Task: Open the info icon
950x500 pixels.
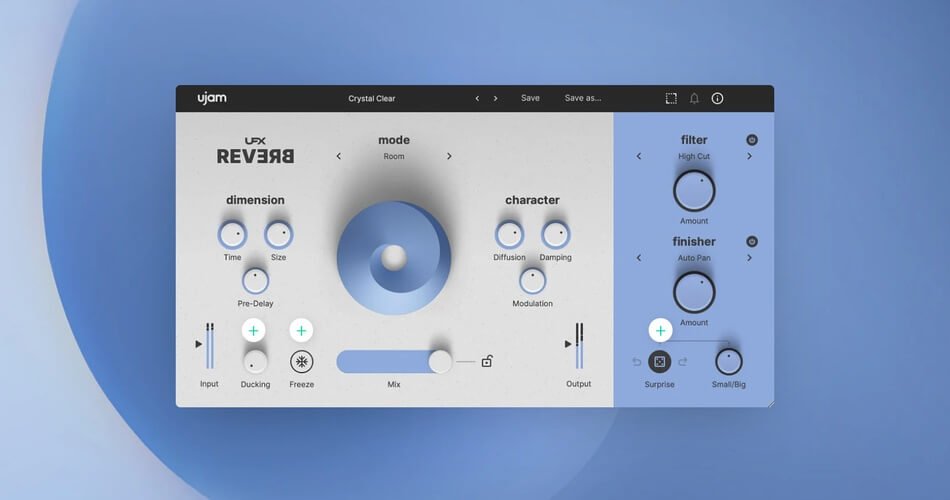Action: click(x=717, y=98)
